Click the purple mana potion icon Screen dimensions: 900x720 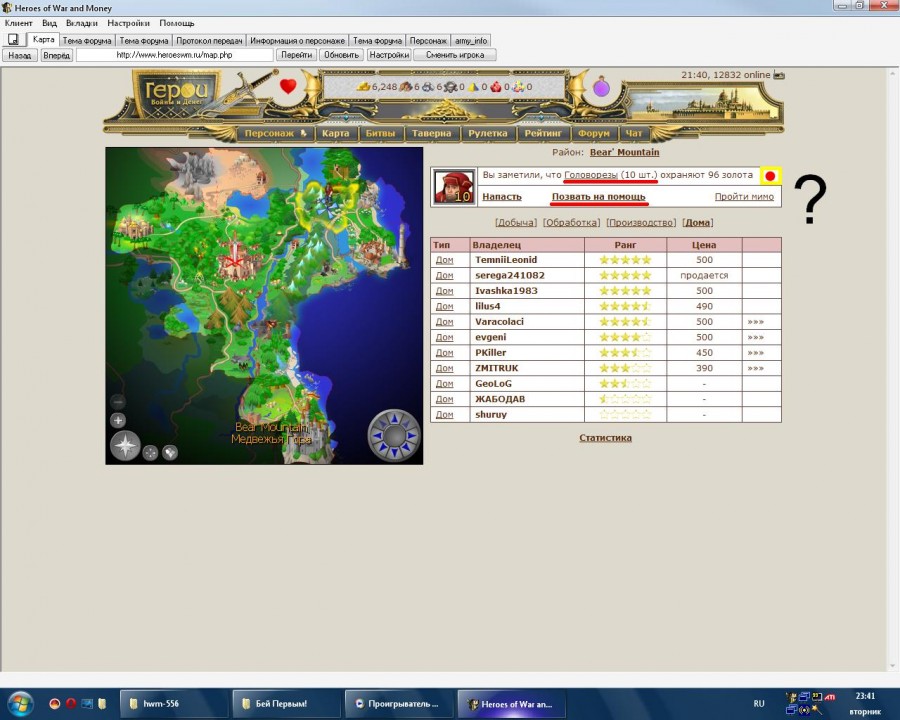point(602,87)
